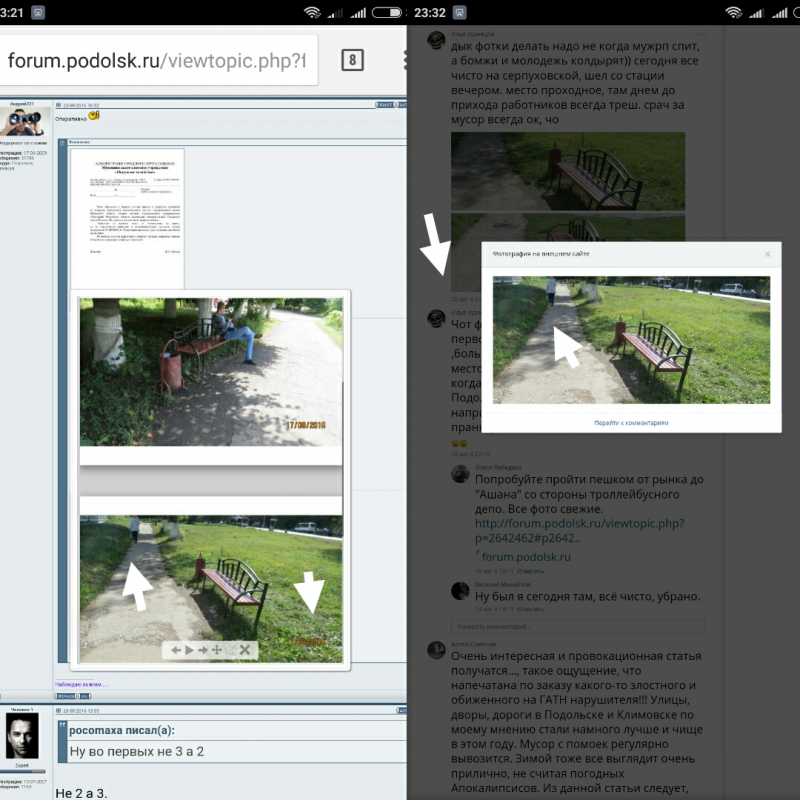The height and width of the screenshot is (800, 800).
Task: Click the move/expand icon in image viewer toolbar
Action: 217,650
